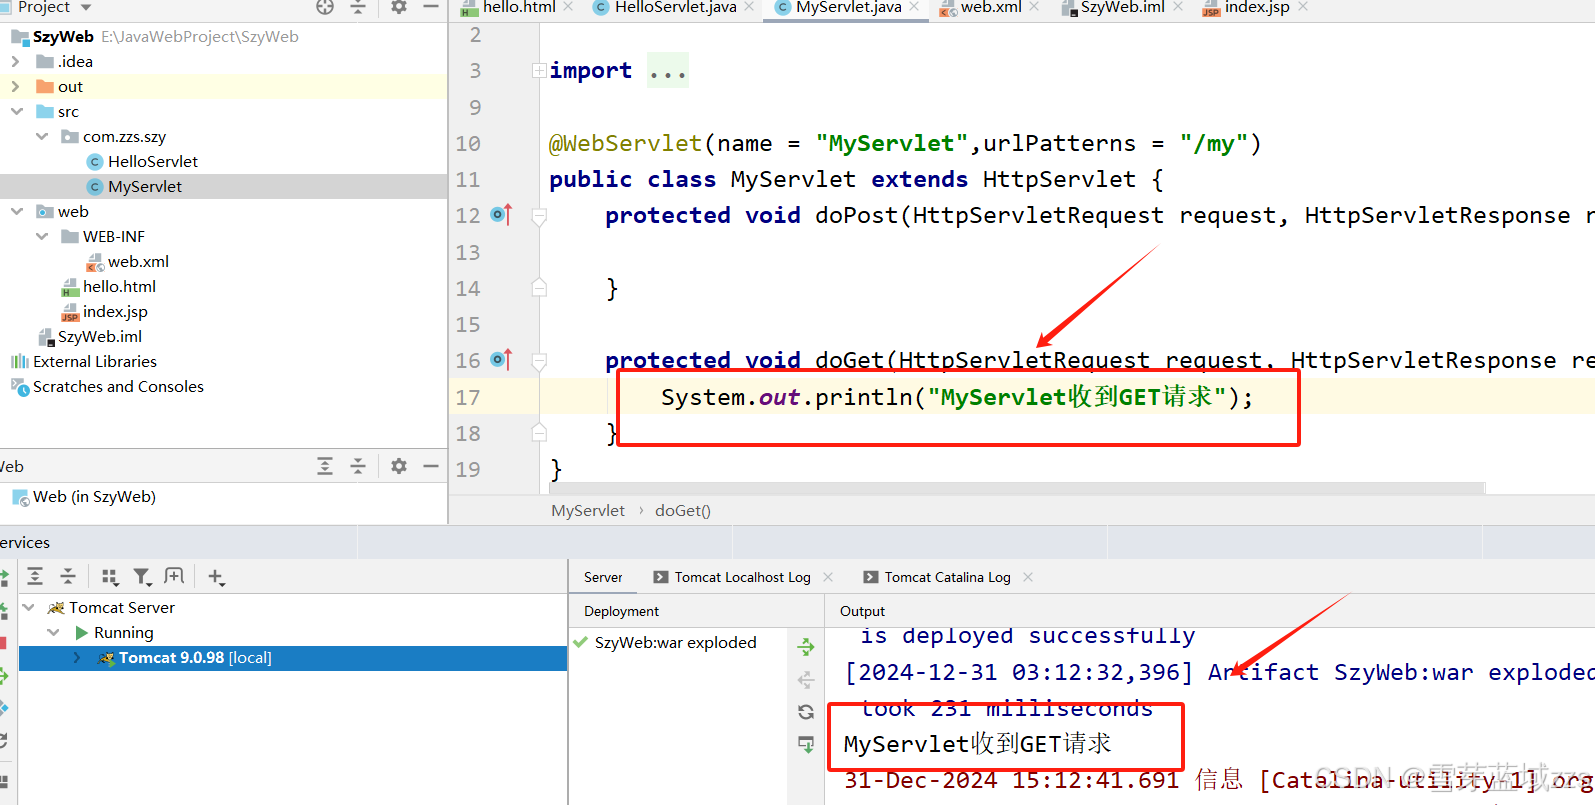Screen dimensions: 1595x805
Task: Collapse all in the Project panel toolbar
Action: pos(358,7)
